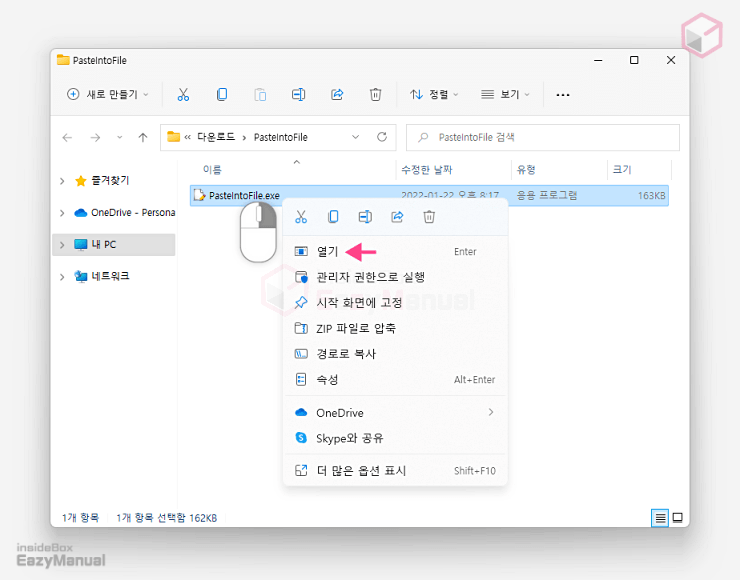Click the Copy icon in the context menu
This screenshot has height=580, width=740.
tap(333, 217)
